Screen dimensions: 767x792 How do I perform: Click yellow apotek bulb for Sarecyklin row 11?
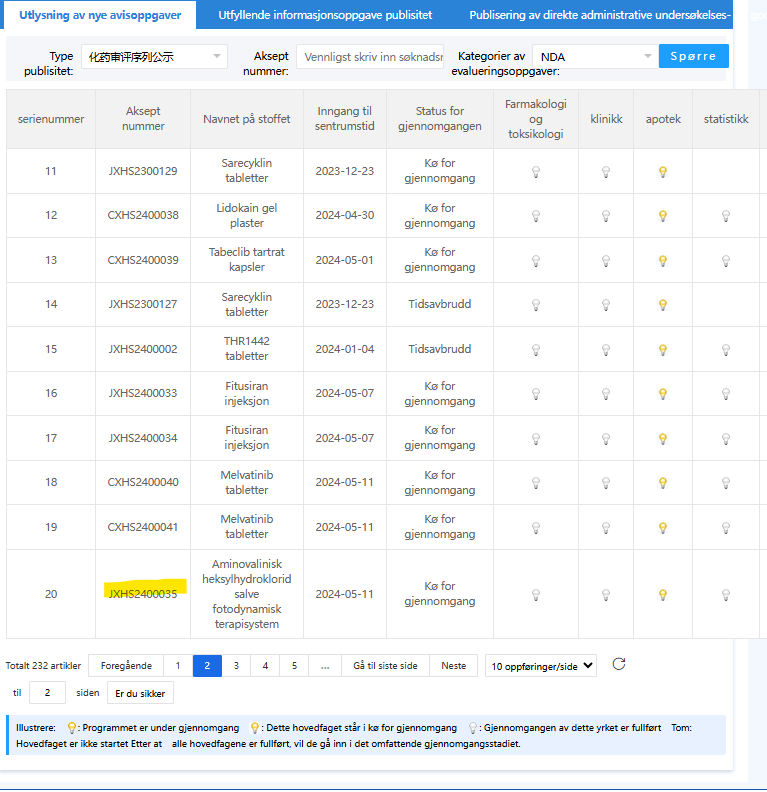pyautogui.click(x=663, y=172)
